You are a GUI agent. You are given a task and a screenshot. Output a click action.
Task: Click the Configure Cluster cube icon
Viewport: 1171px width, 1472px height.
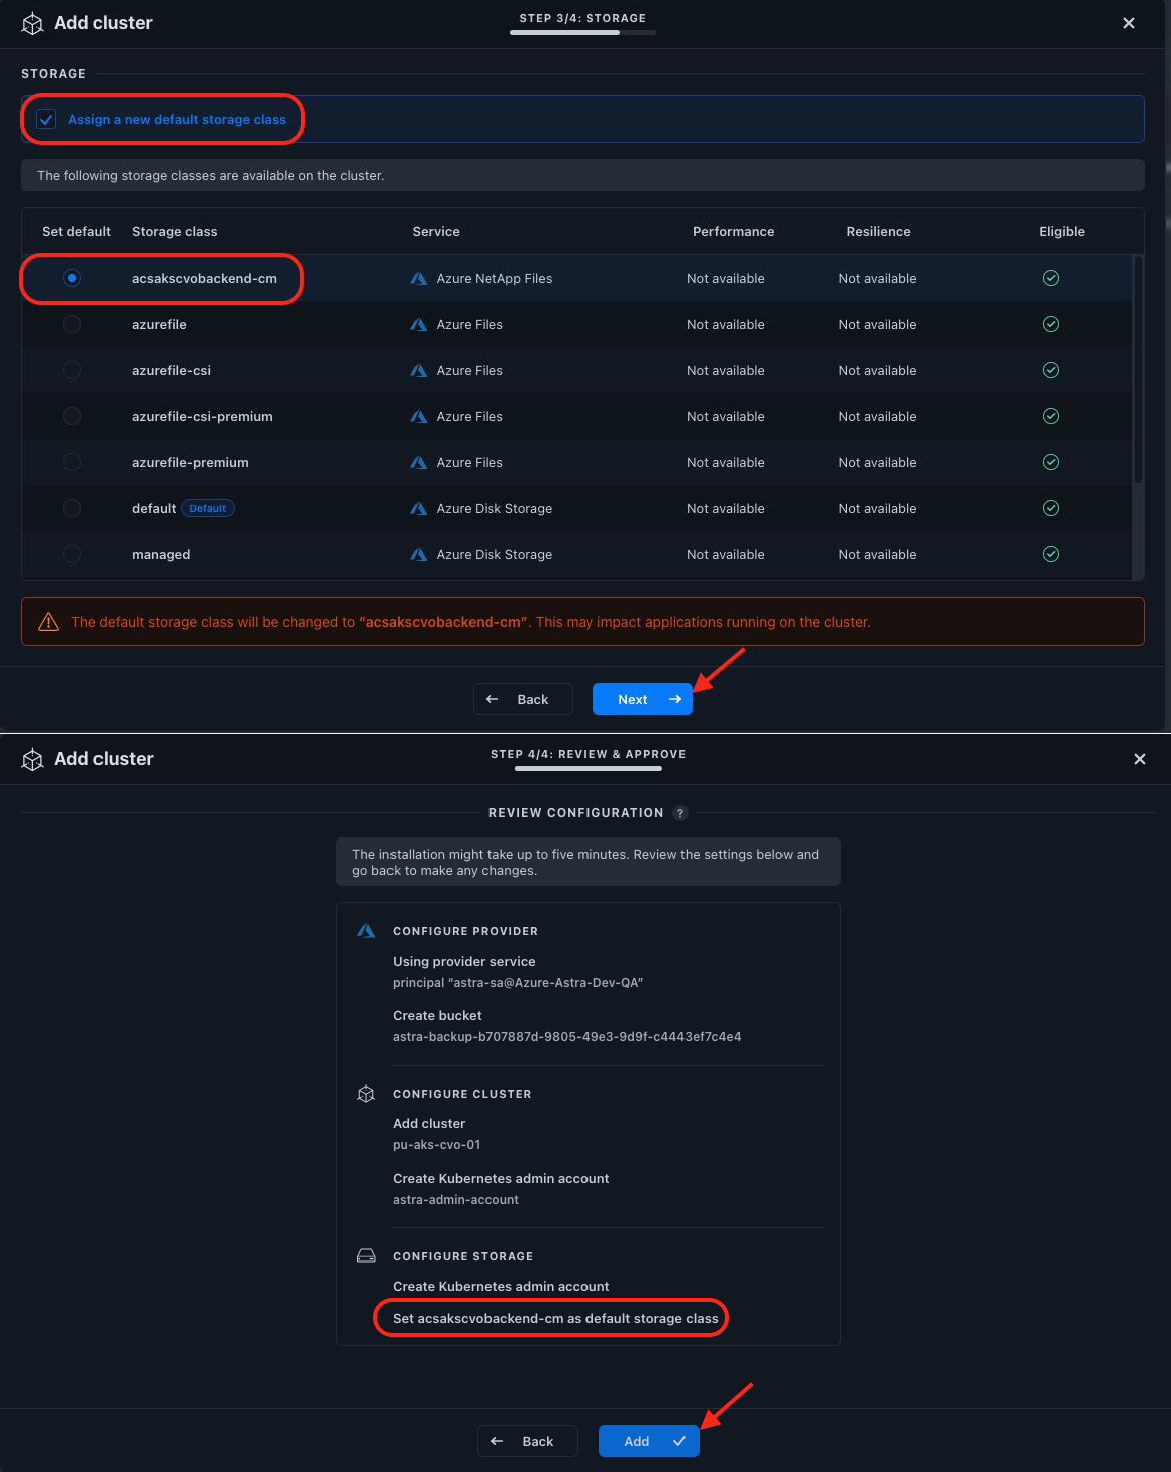(x=366, y=1094)
